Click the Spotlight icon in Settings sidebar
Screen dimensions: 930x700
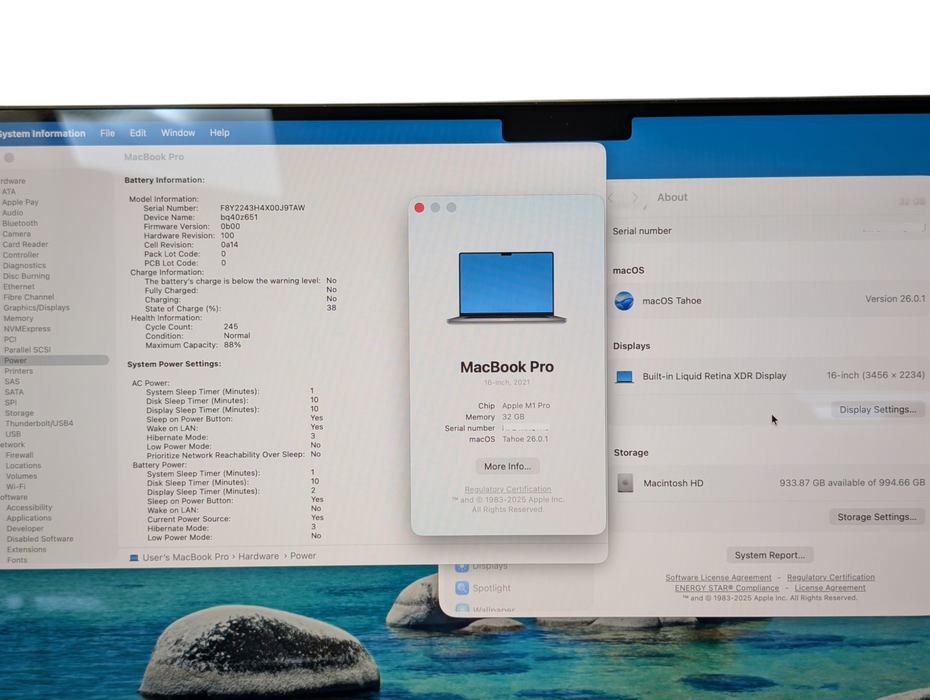pos(462,588)
